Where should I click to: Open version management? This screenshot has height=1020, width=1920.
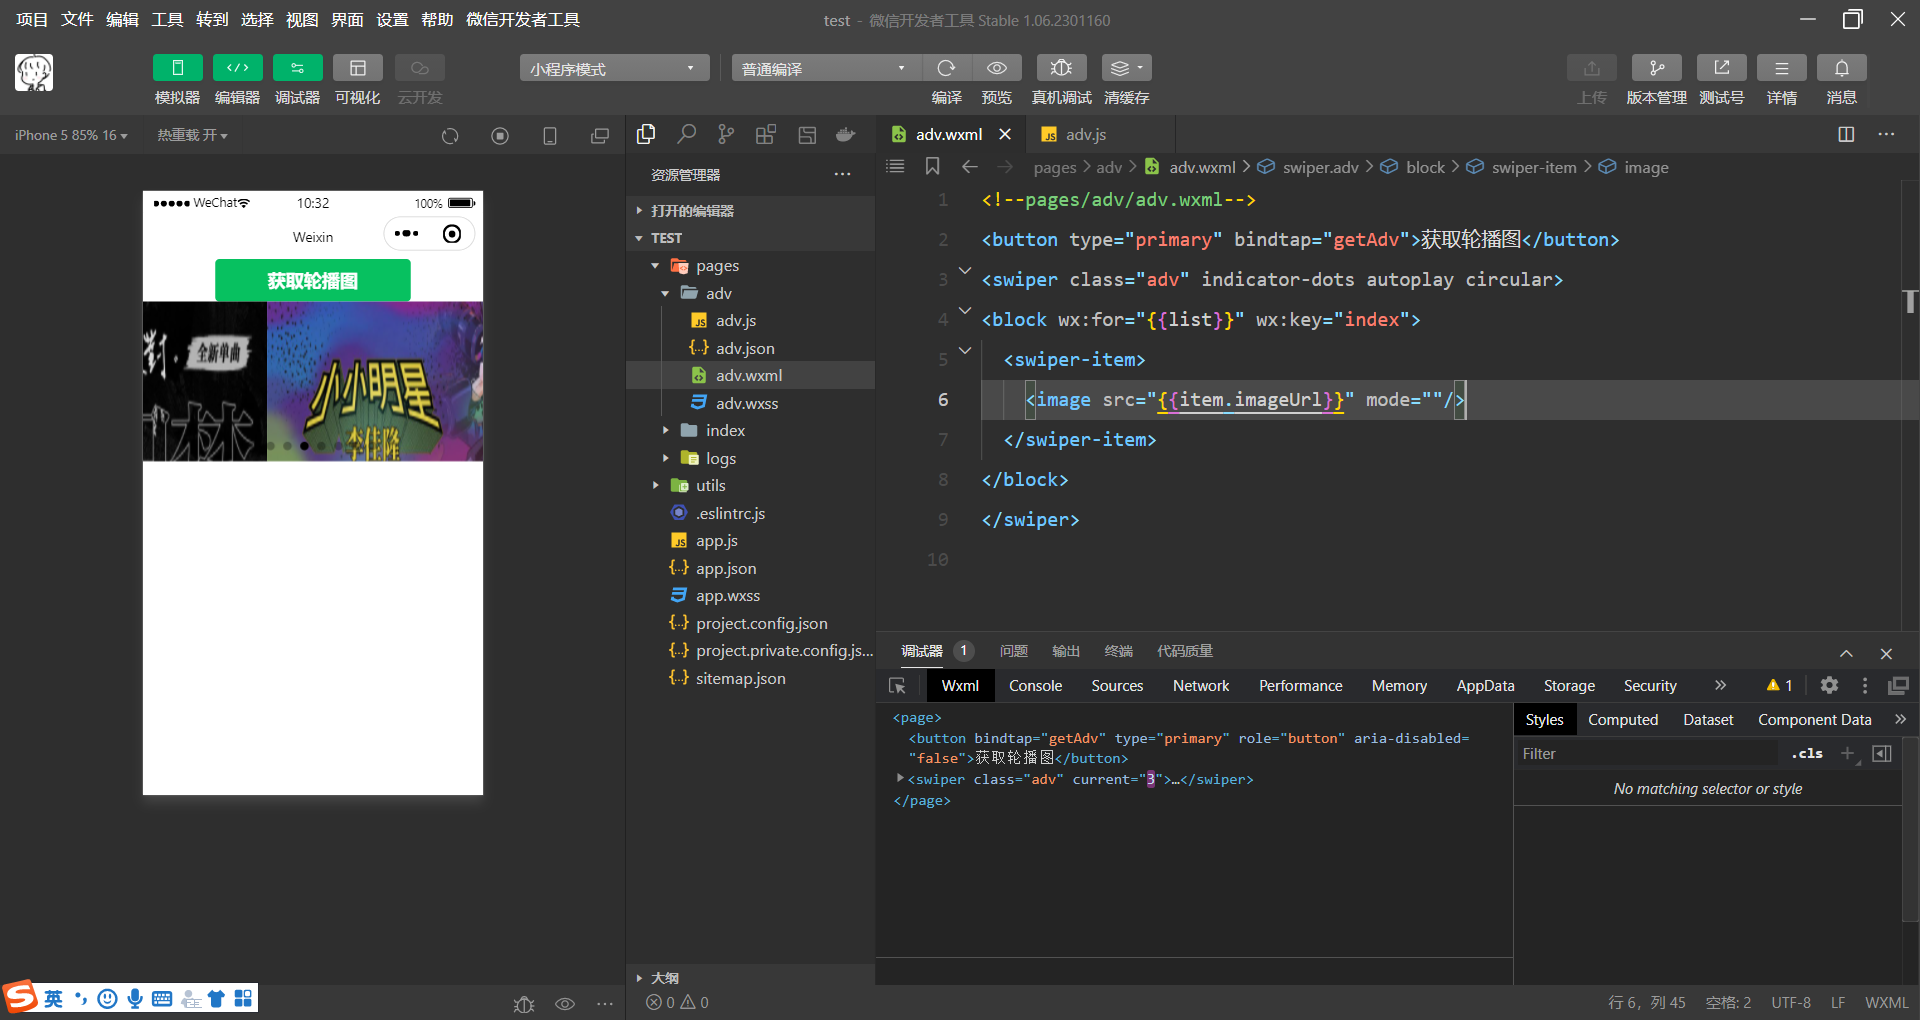(x=1656, y=68)
